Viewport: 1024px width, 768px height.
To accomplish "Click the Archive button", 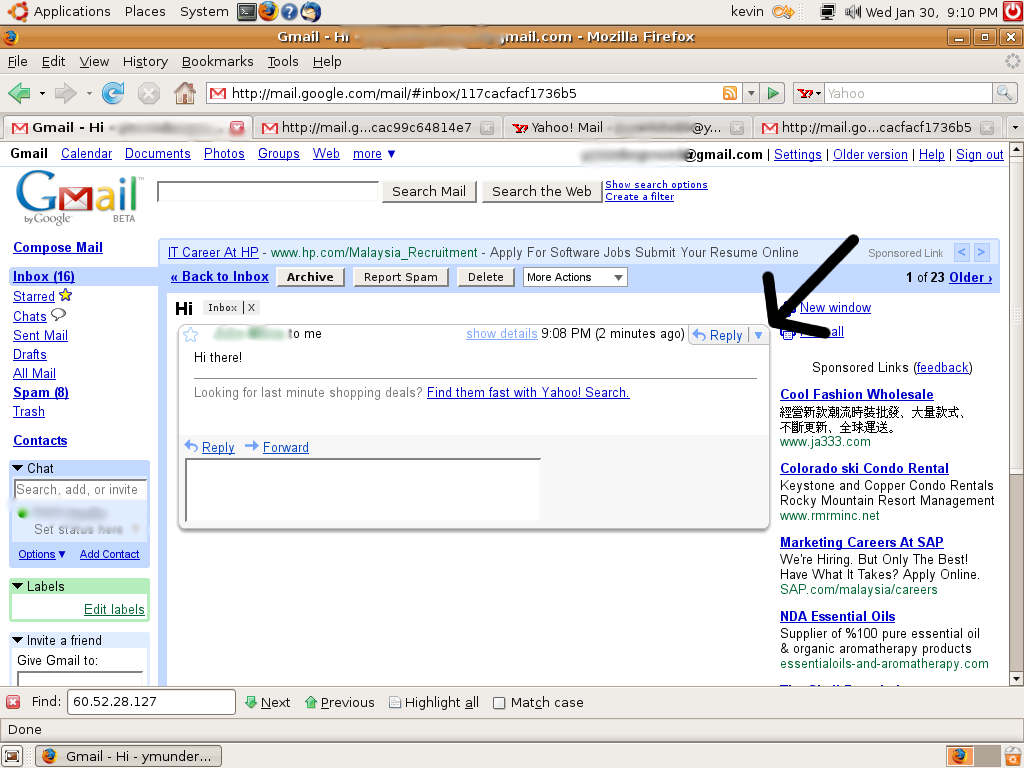I will [x=310, y=278].
